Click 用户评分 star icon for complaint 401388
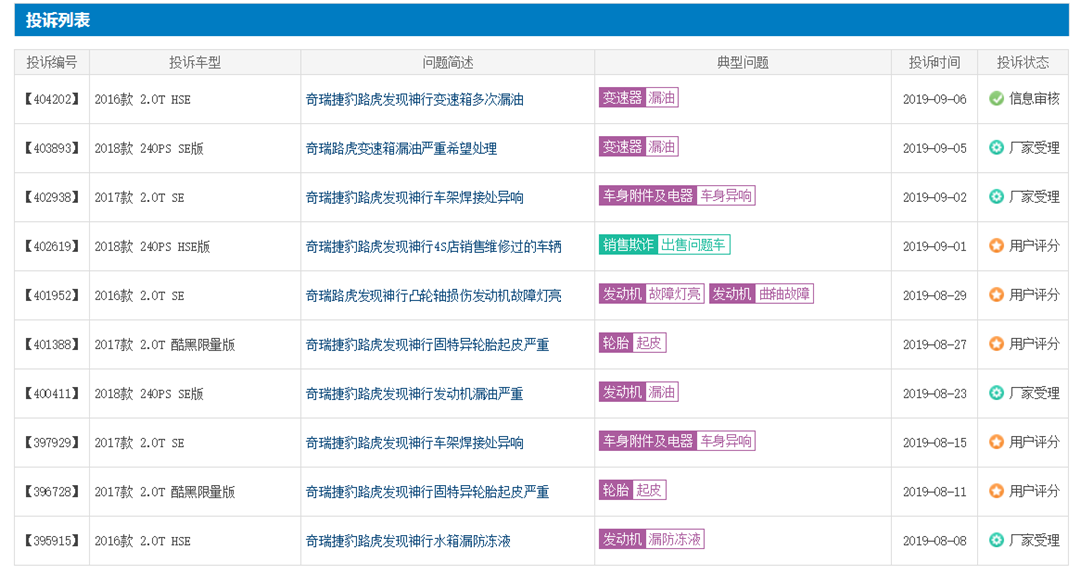This screenshot has width=1080, height=574. point(996,344)
